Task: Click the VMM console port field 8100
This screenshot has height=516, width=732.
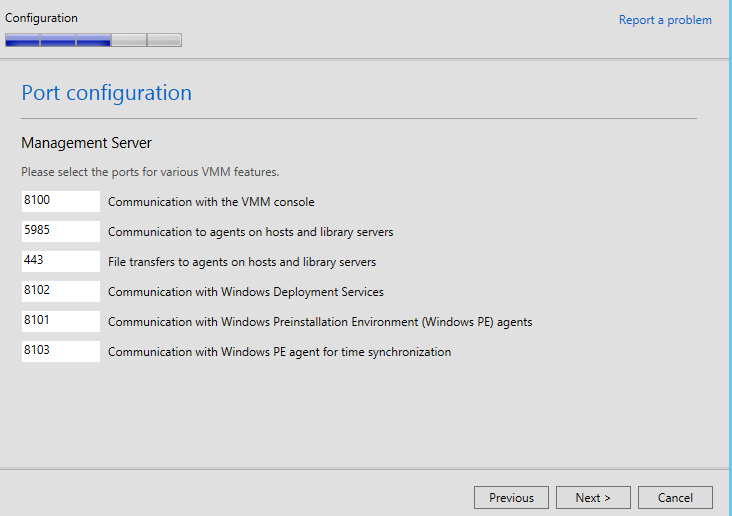Action: point(60,201)
